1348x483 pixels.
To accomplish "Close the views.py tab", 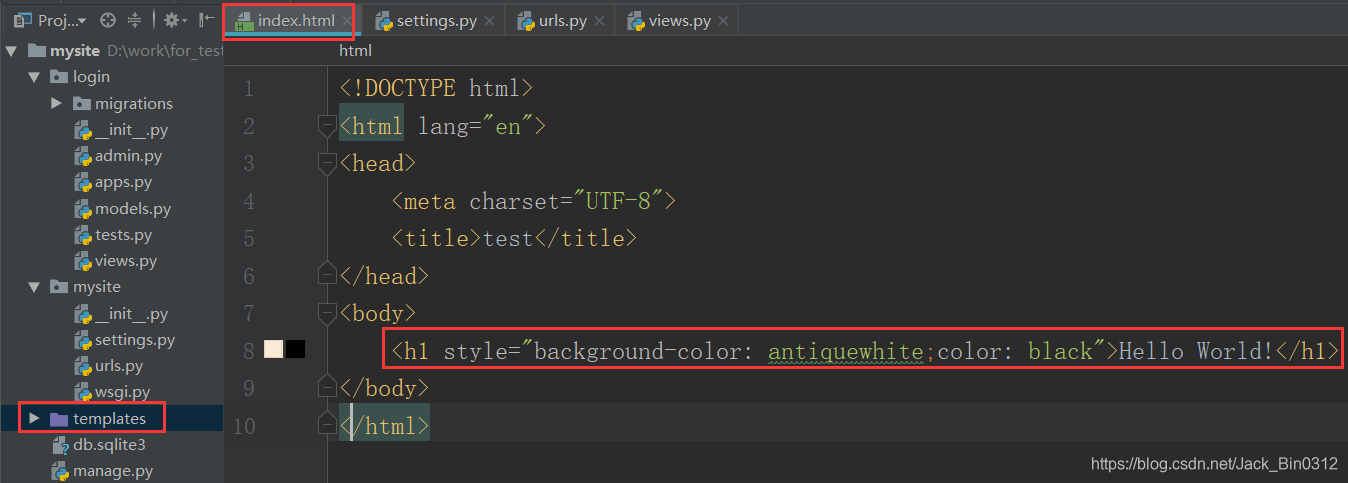I will point(723,20).
